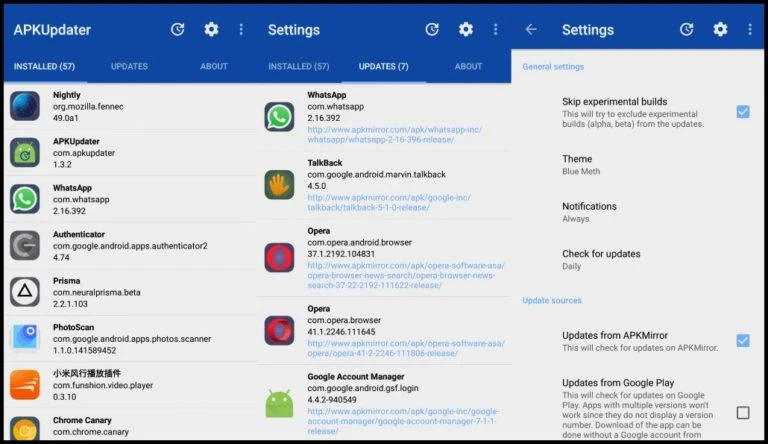Go back using arrow in Settings panel
768x444 pixels.
click(x=531, y=29)
